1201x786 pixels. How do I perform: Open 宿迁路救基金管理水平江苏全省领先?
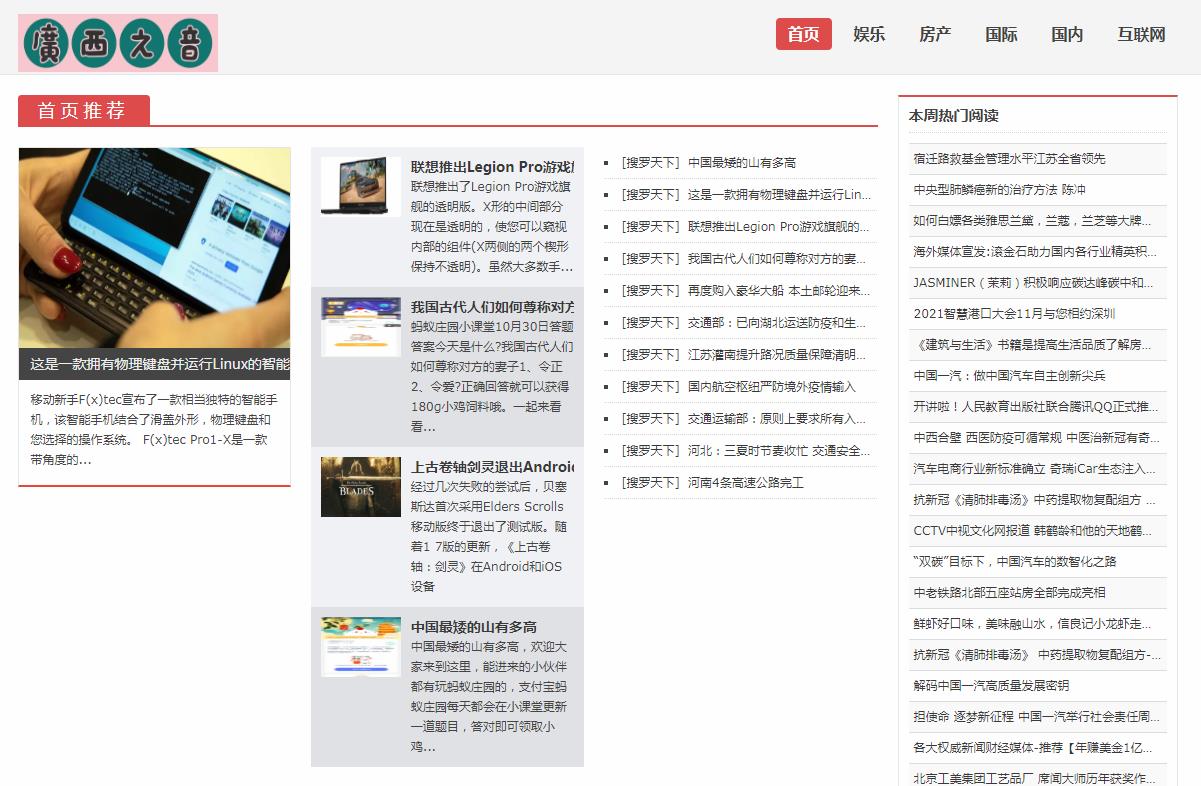(x=1009, y=159)
